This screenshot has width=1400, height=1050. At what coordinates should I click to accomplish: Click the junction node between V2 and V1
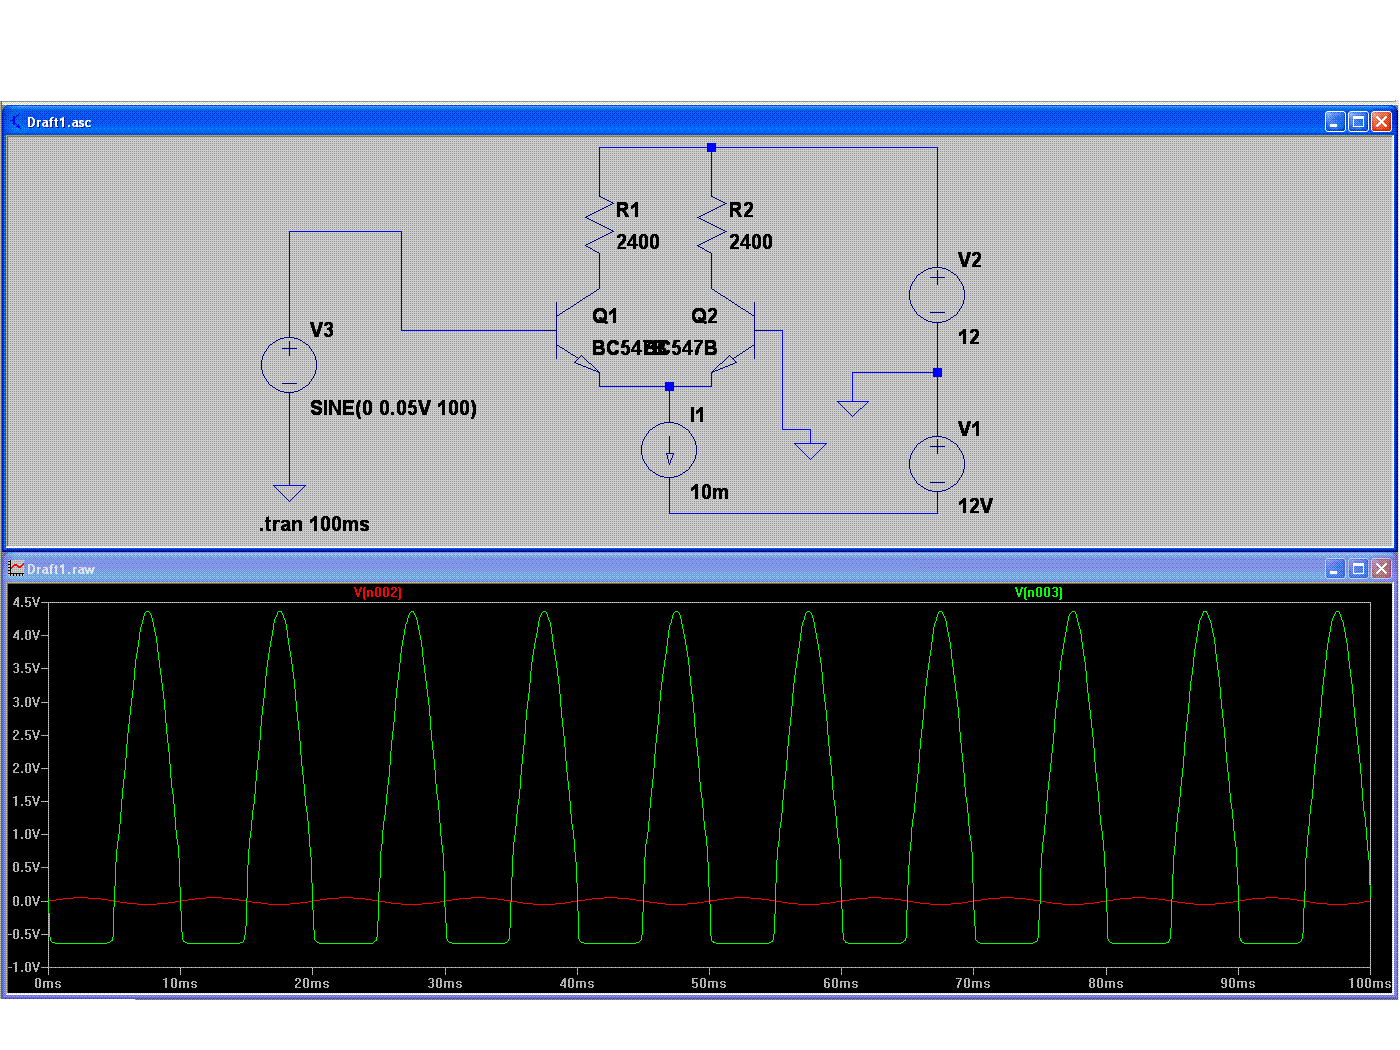click(x=937, y=372)
